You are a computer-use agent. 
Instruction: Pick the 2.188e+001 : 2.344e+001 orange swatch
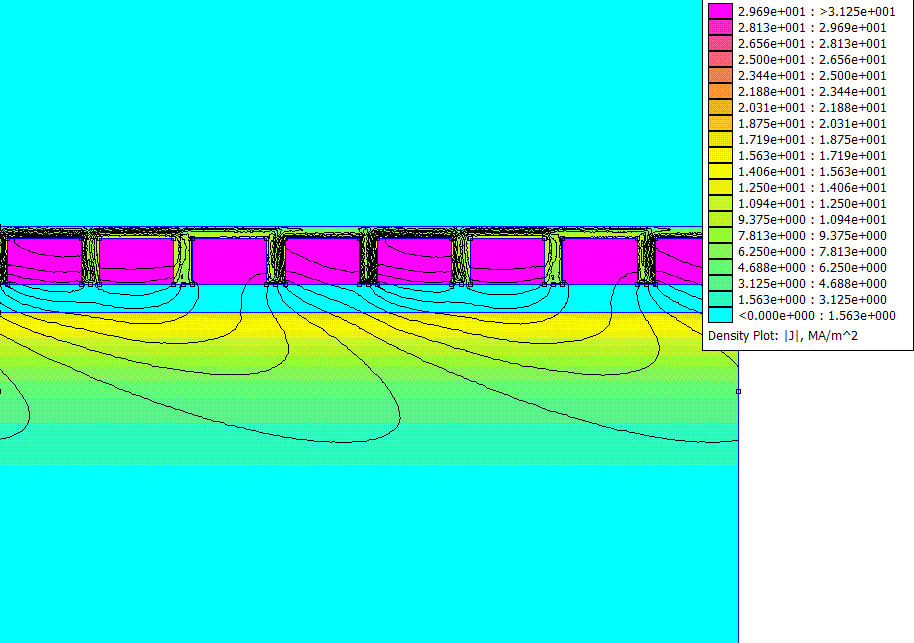[x=720, y=91]
